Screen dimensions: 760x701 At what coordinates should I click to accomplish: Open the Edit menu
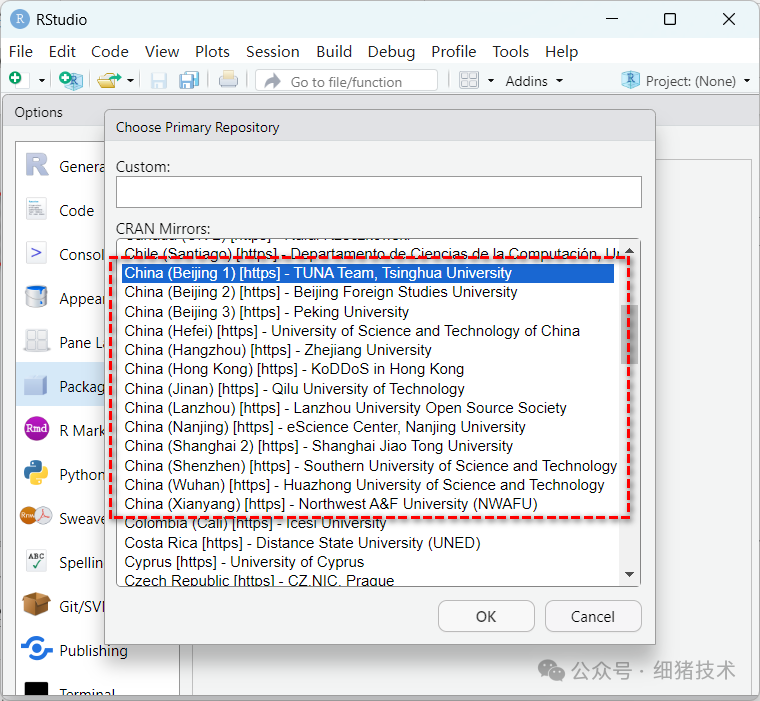coord(62,51)
